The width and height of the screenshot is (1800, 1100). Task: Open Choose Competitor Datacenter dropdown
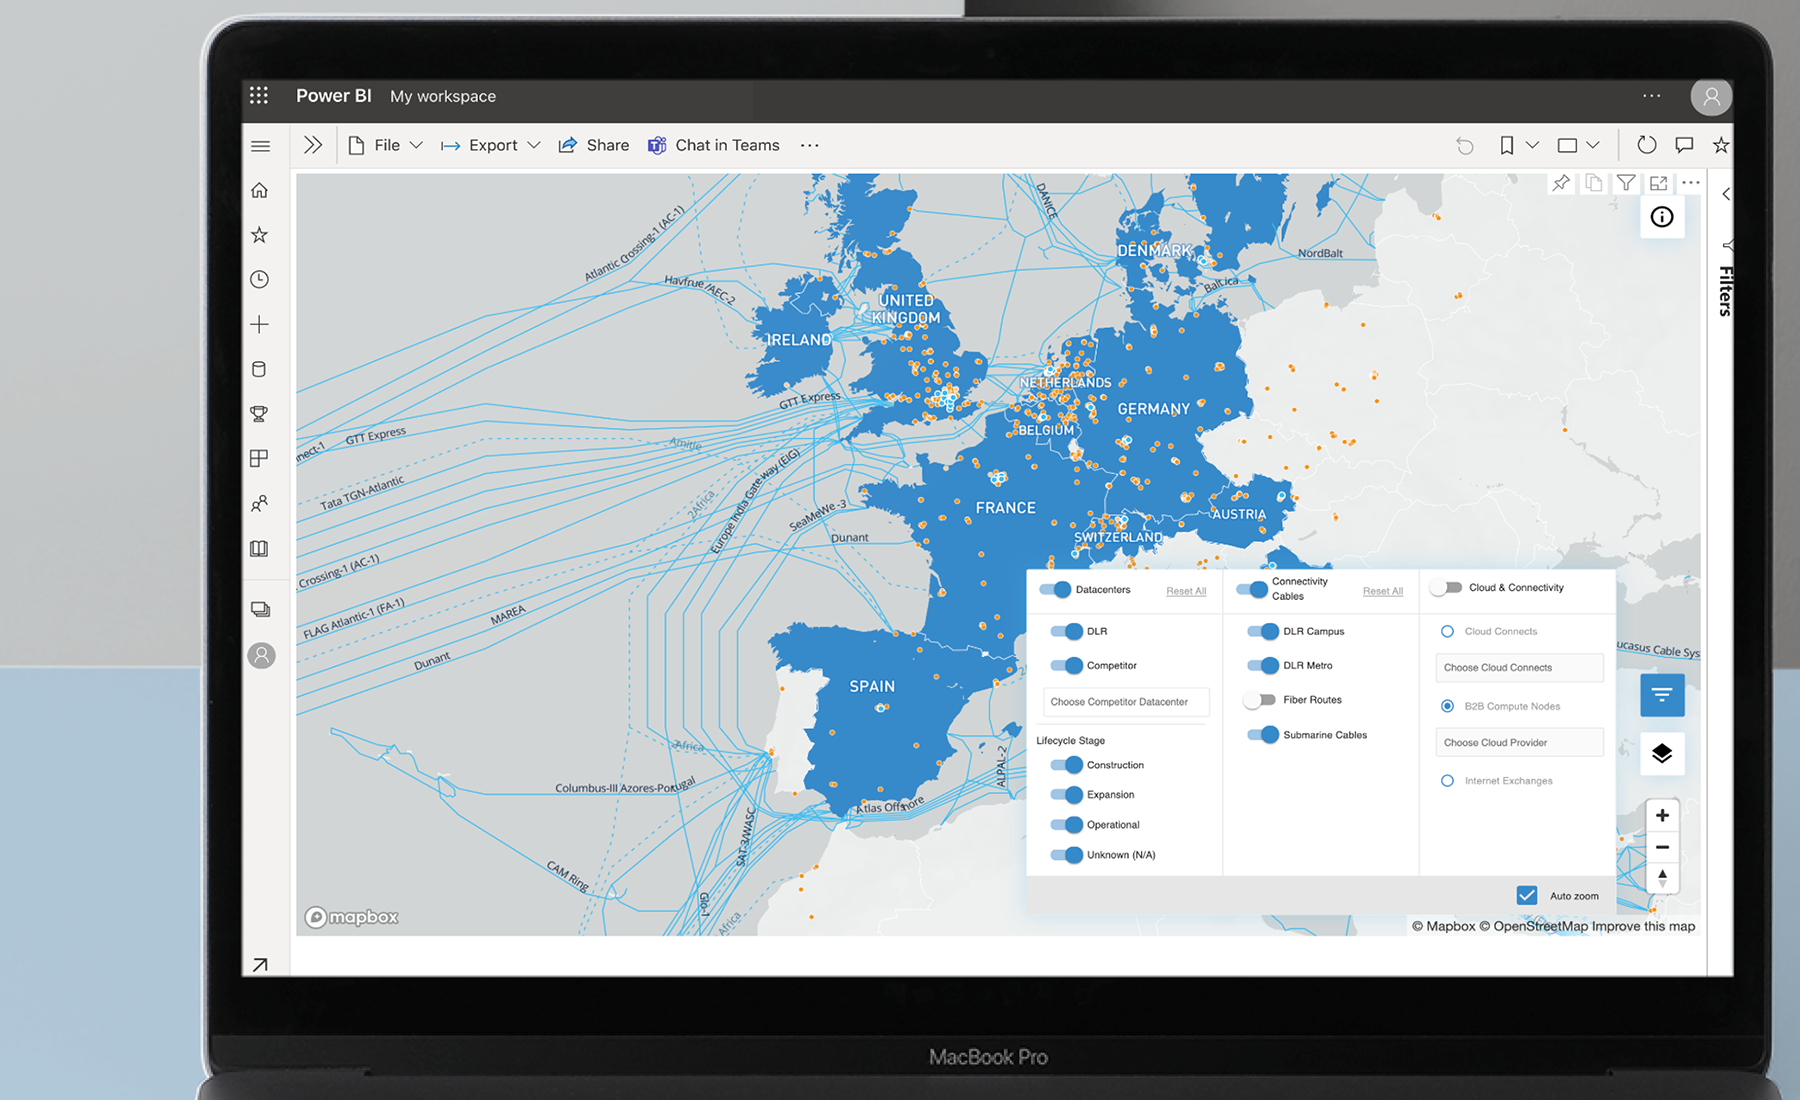(x=1126, y=702)
